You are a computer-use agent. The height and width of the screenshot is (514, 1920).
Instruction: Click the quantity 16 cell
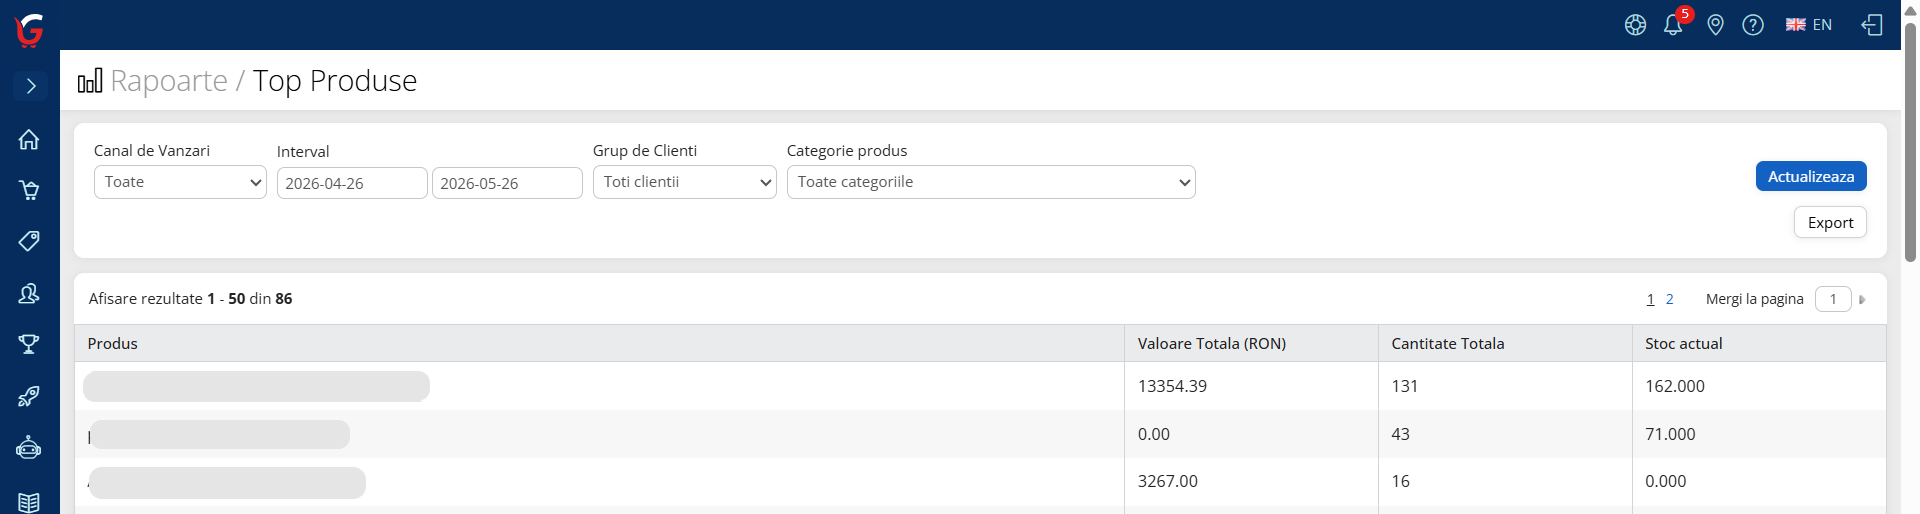pyautogui.click(x=1505, y=481)
